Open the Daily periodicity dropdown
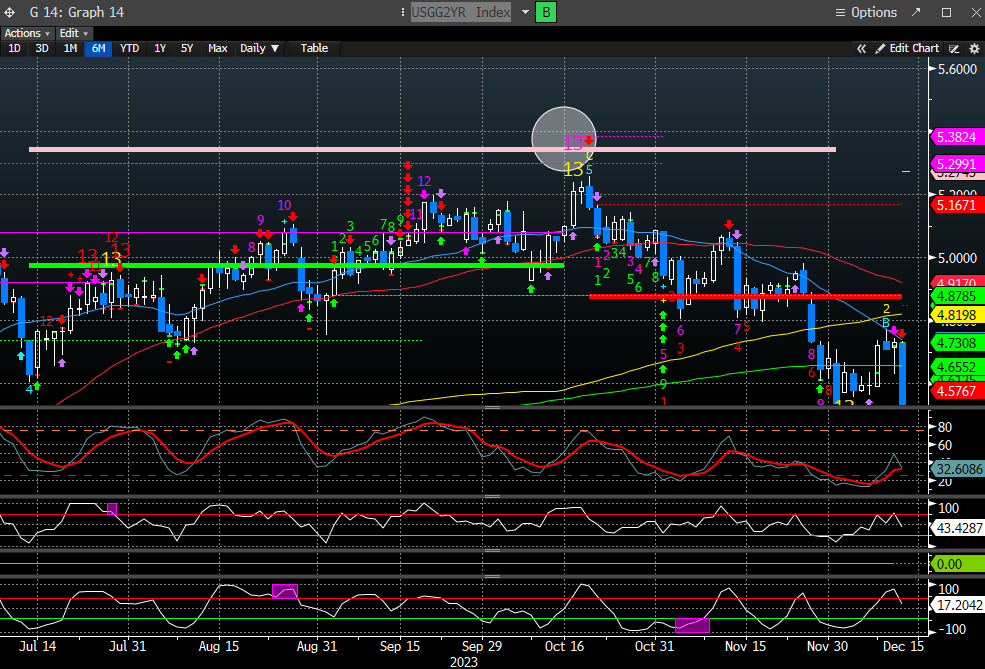Image resolution: width=985 pixels, height=669 pixels. (x=259, y=48)
